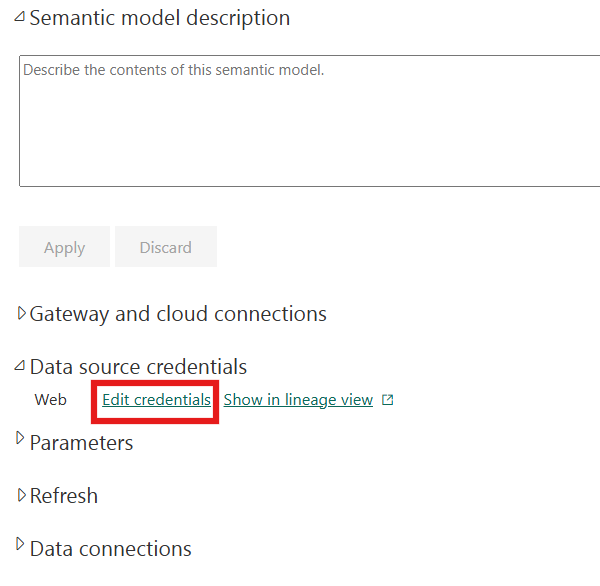Click the "Semantic model description" heading text
Viewport: 600px width, 586px height.
tap(160, 18)
